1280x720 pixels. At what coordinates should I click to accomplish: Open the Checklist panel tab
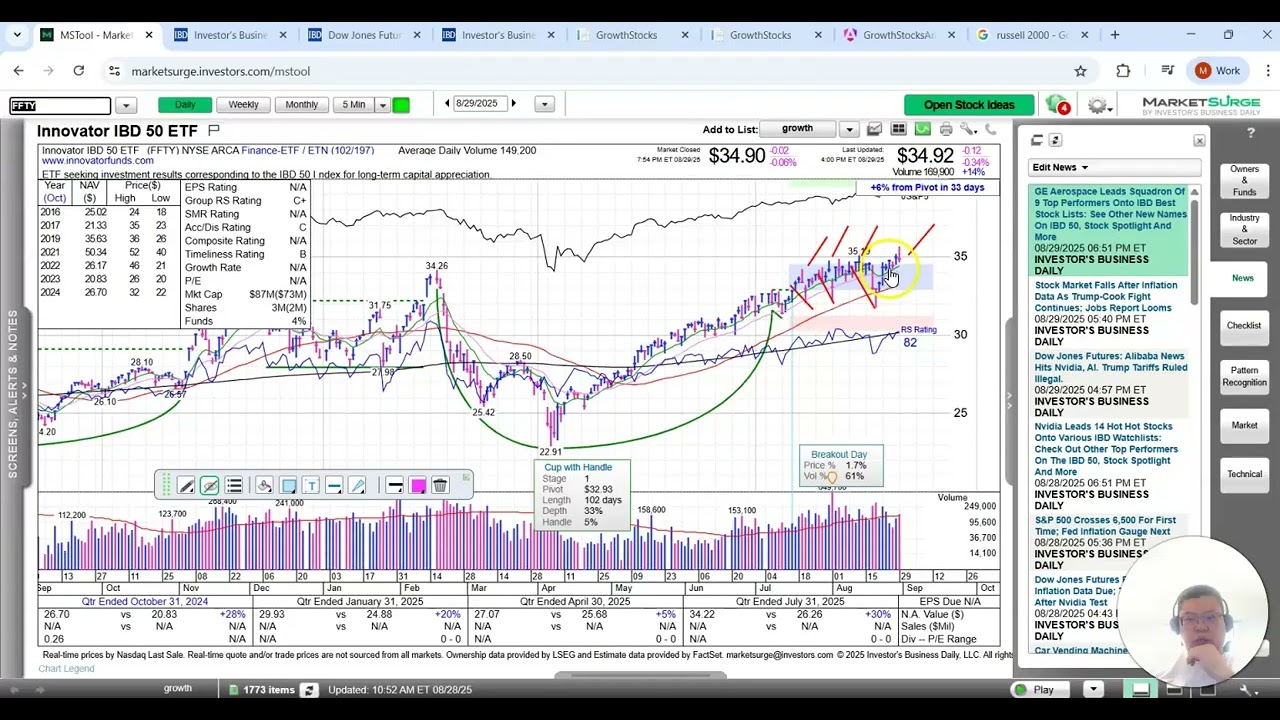pos(1244,326)
